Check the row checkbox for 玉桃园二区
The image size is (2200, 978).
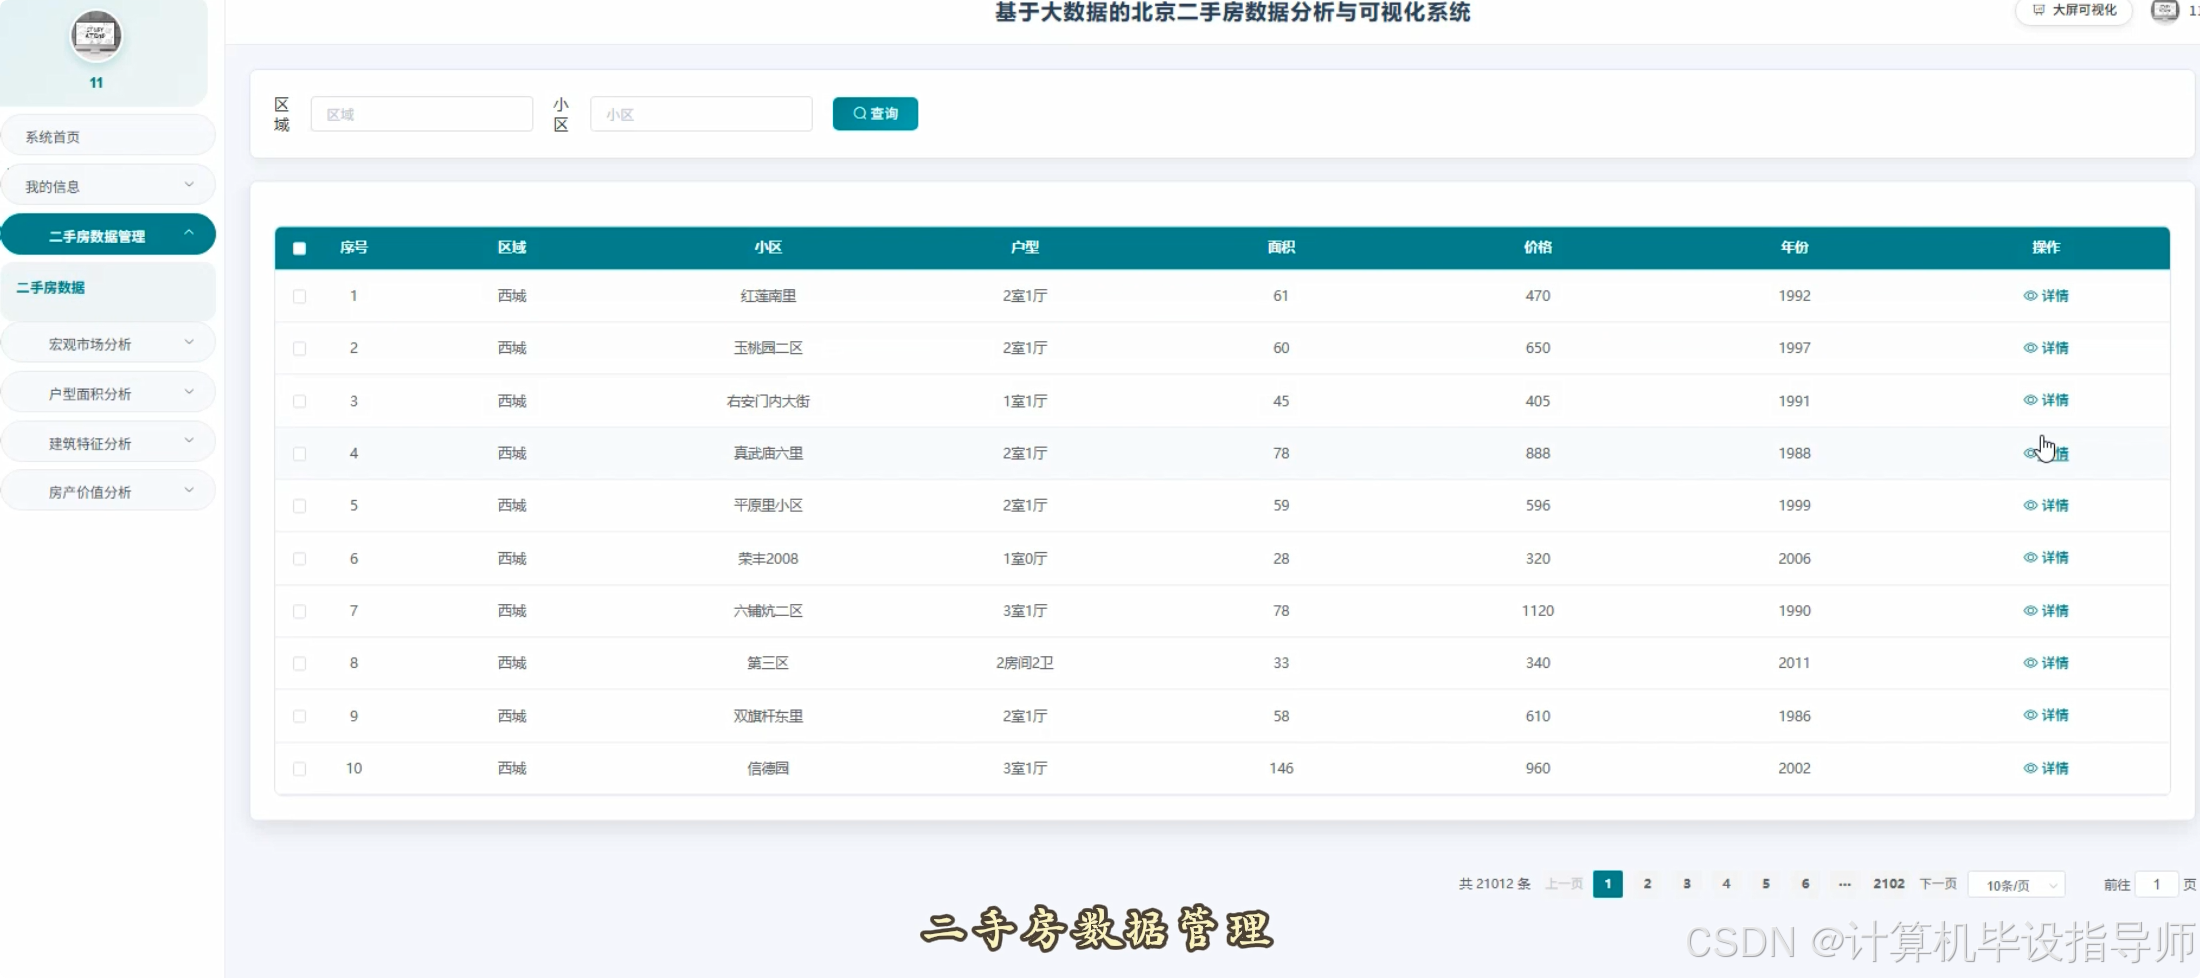299,348
